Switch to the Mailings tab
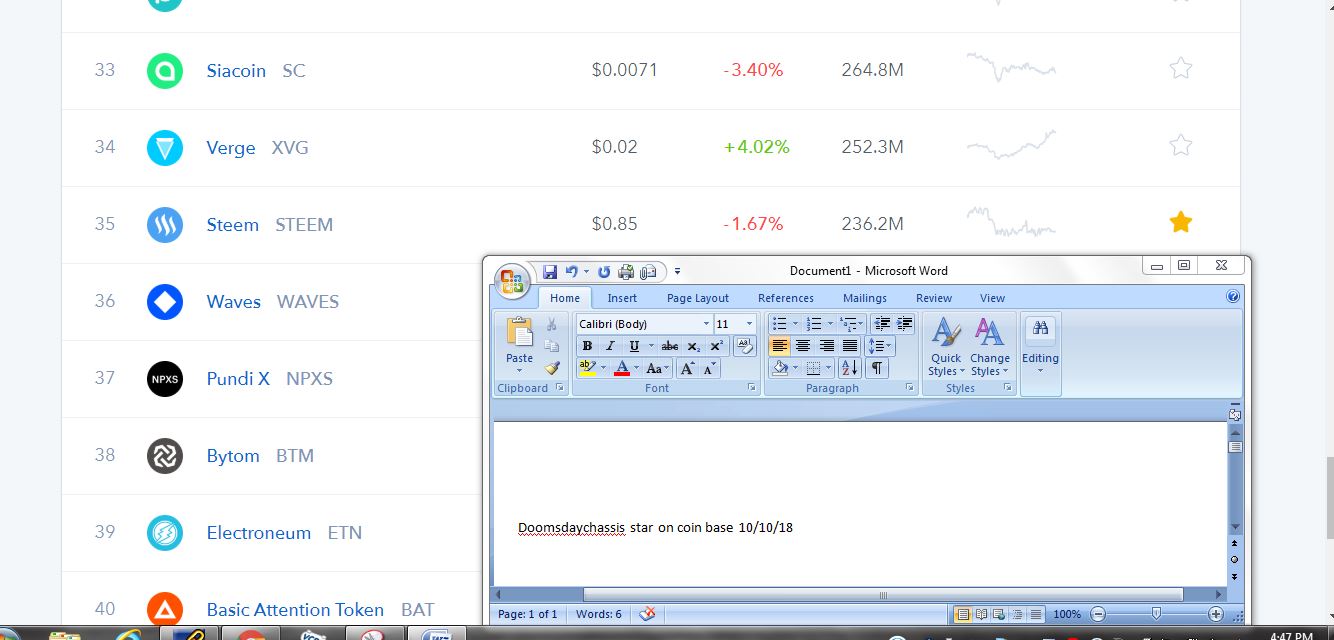This screenshot has height=640, width=1334. [x=865, y=298]
